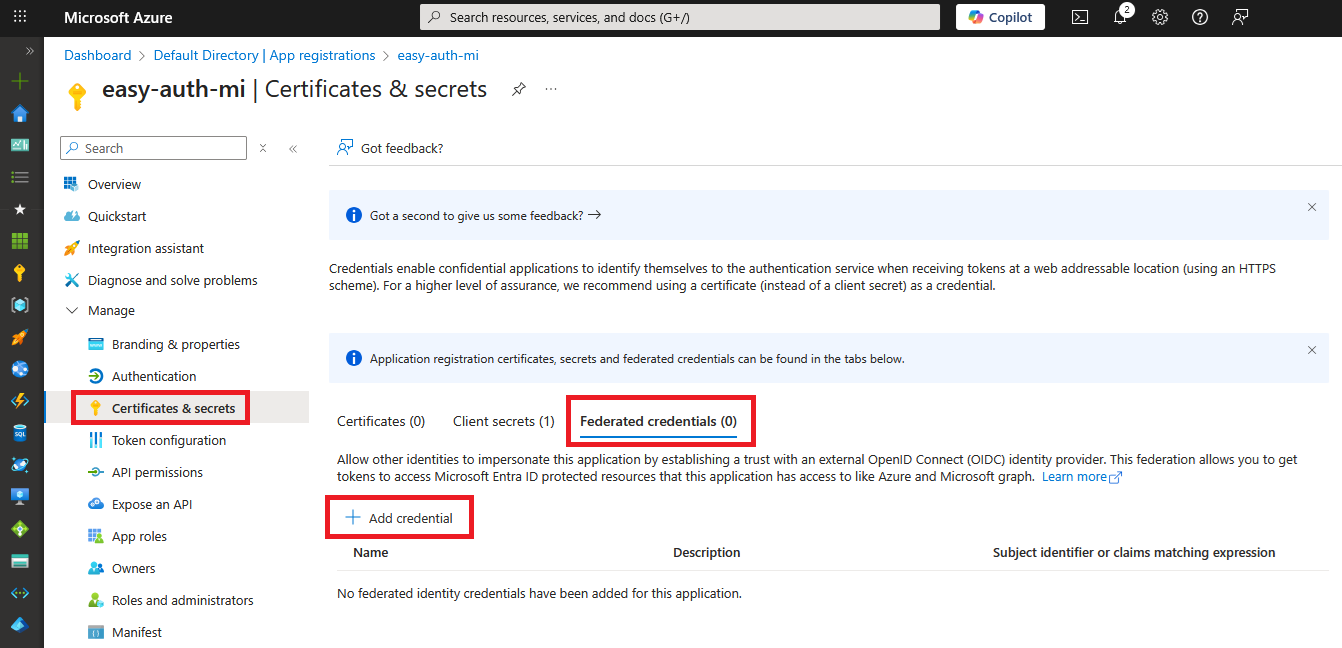Open the Learn more link
The width and height of the screenshot is (1342, 648).
tap(1082, 477)
